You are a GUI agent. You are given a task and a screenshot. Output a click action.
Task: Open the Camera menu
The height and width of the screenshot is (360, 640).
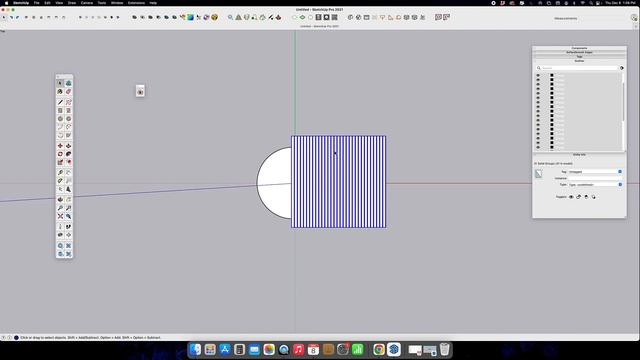pos(87,3)
